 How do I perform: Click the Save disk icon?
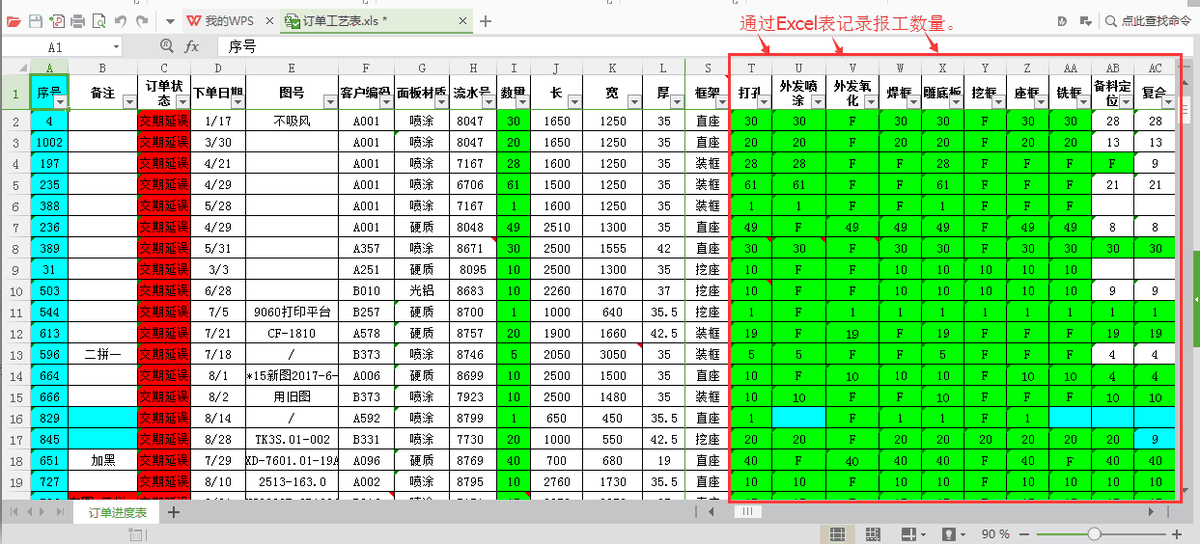(35, 21)
